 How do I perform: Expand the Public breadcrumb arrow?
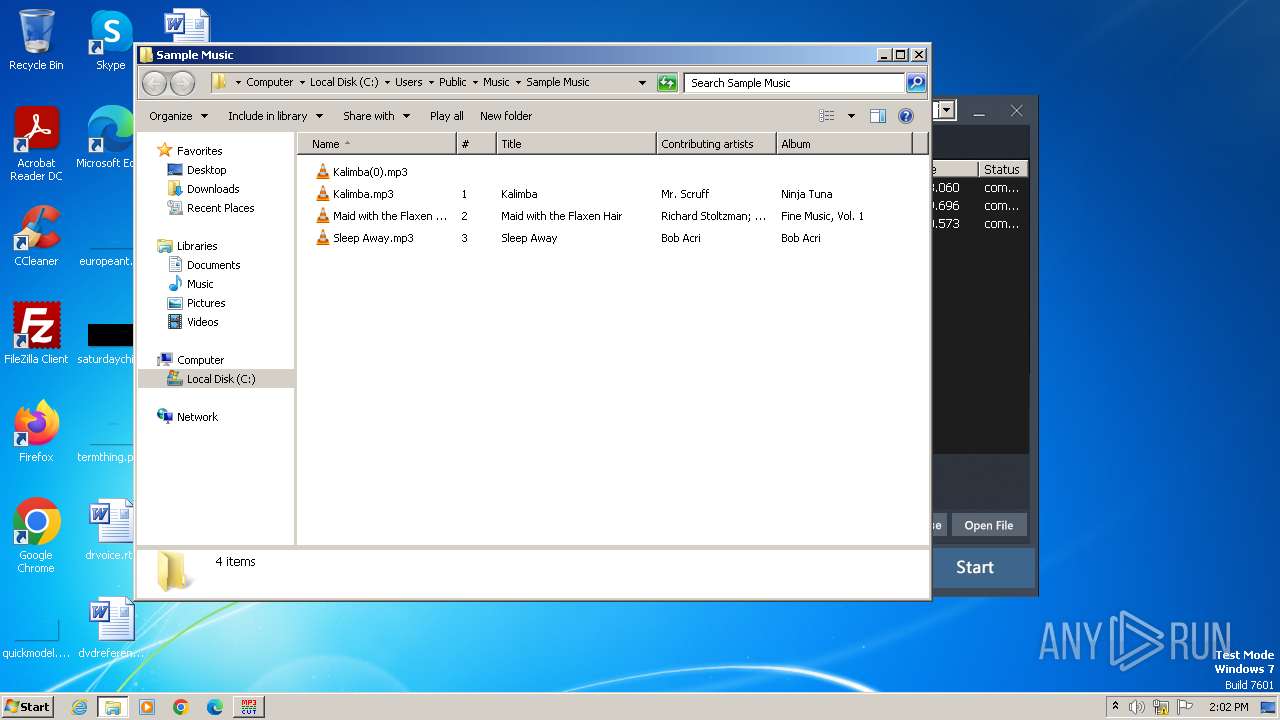coord(474,83)
